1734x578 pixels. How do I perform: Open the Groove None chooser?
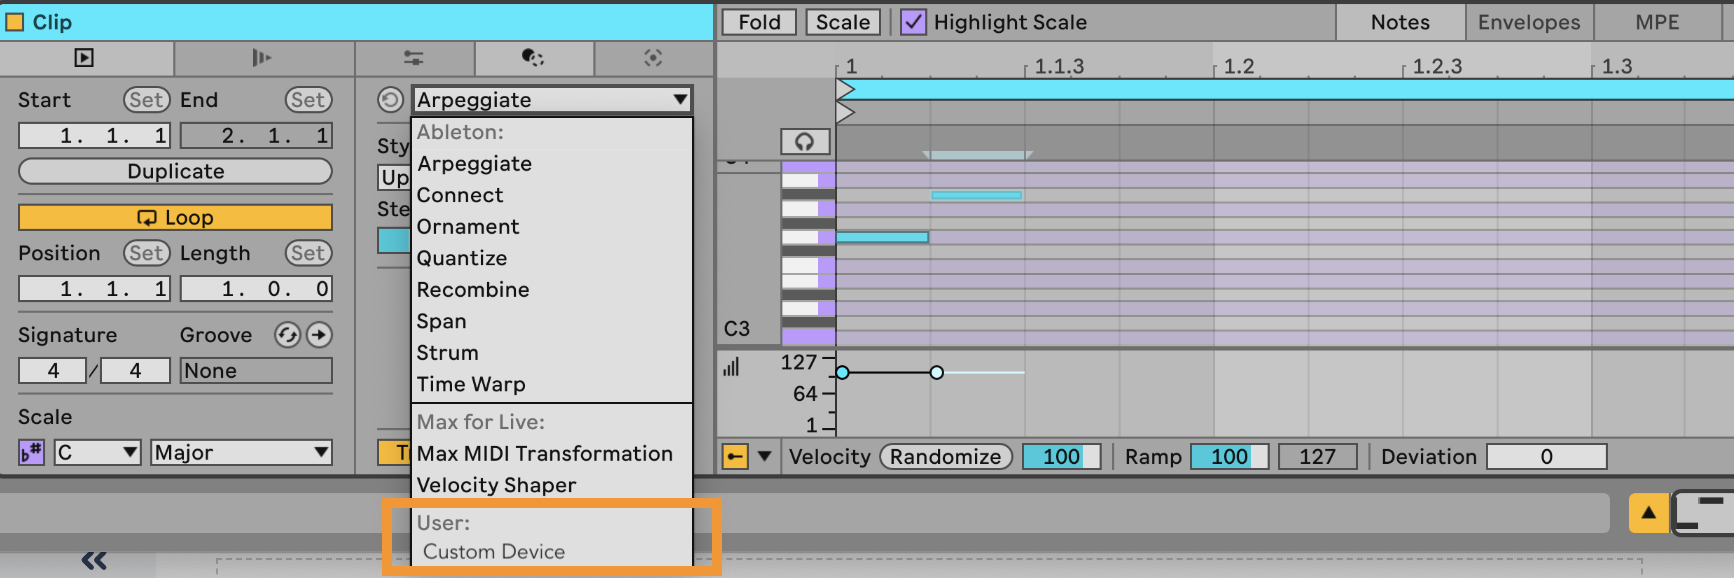click(x=256, y=371)
